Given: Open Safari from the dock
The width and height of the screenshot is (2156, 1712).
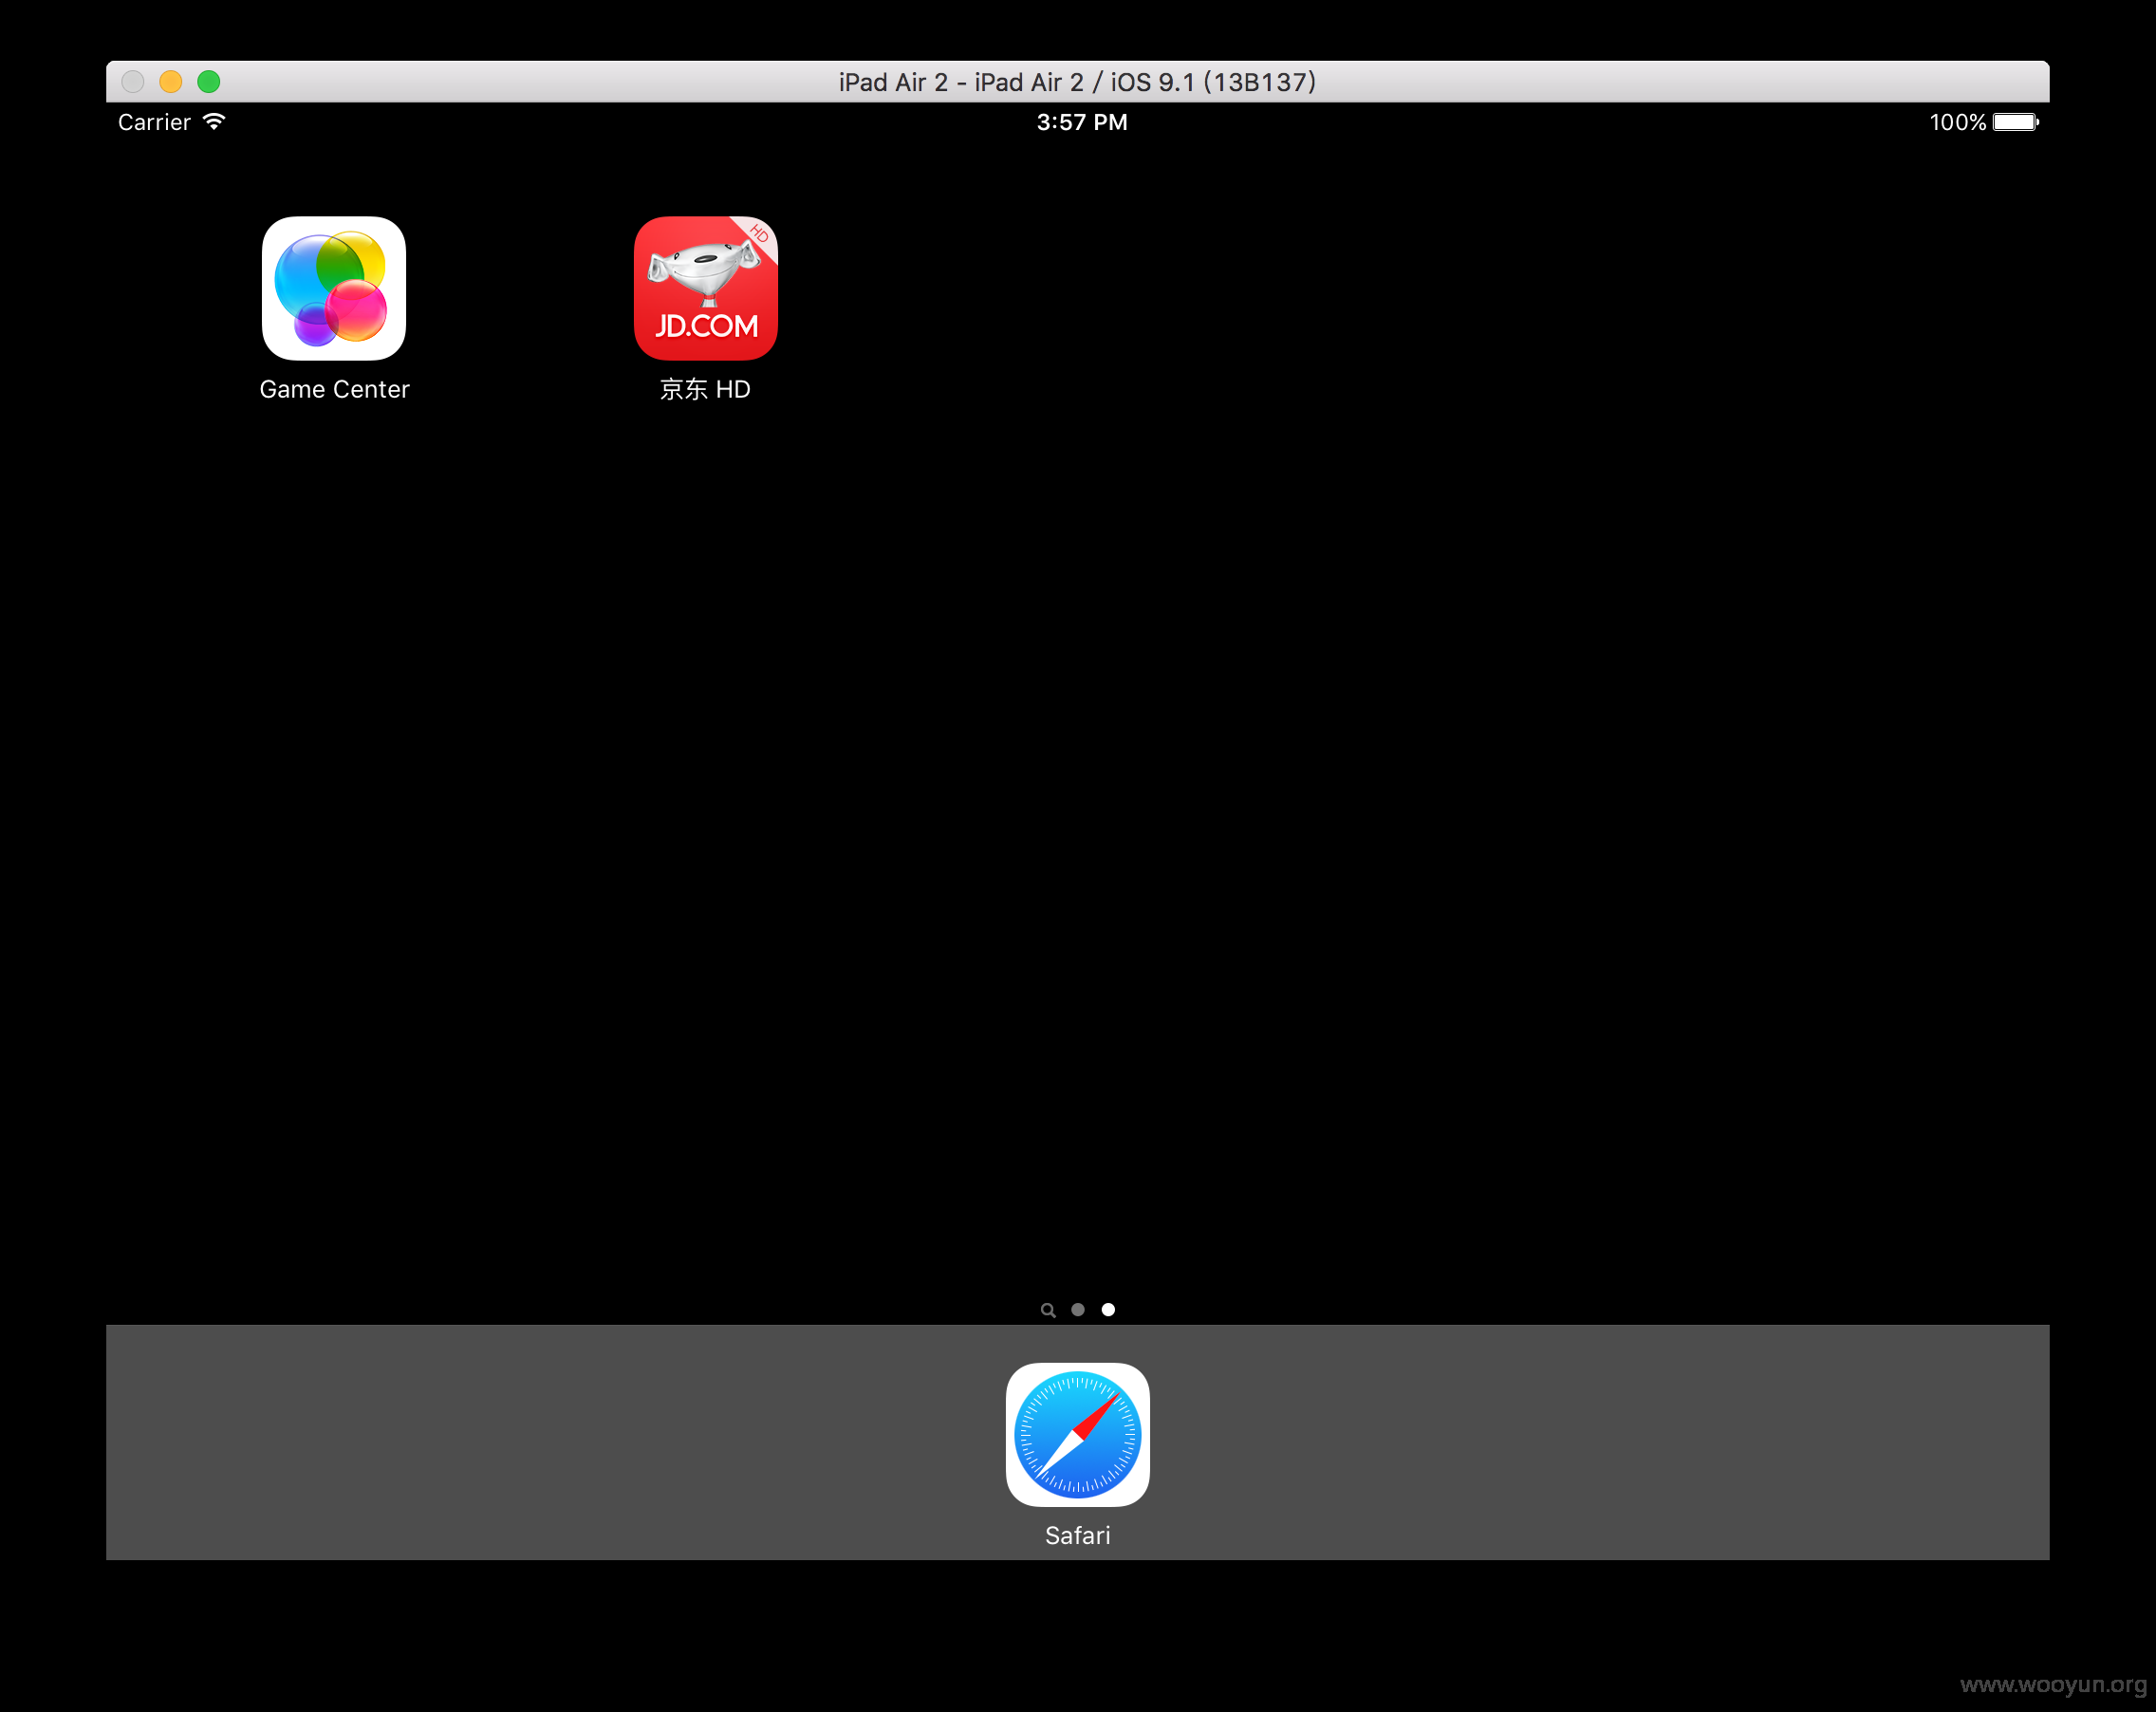Looking at the screenshot, I should [x=1078, y=1434].
